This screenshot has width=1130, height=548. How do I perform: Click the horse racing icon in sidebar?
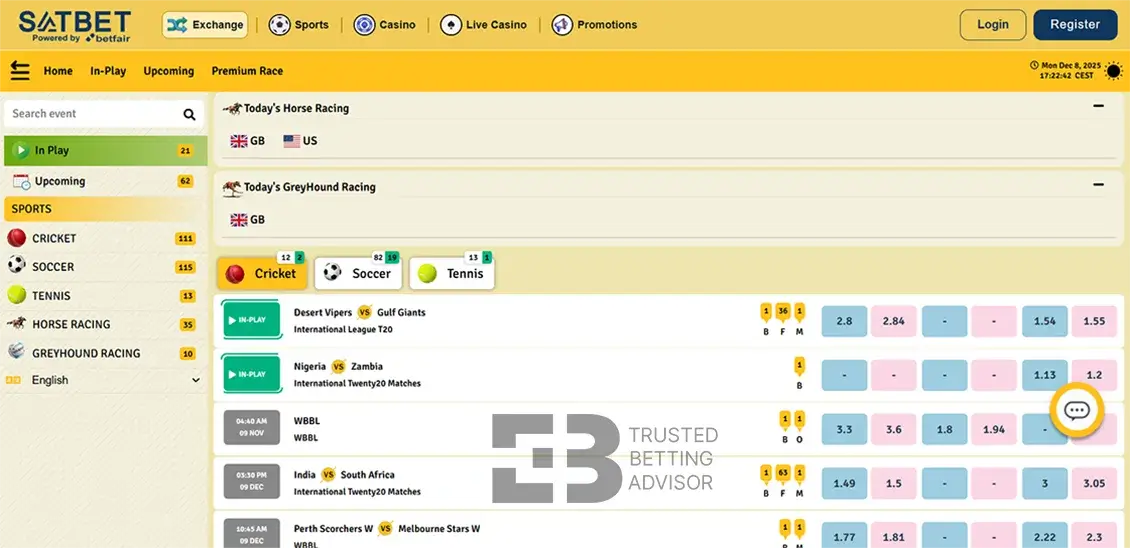[17, 324]
